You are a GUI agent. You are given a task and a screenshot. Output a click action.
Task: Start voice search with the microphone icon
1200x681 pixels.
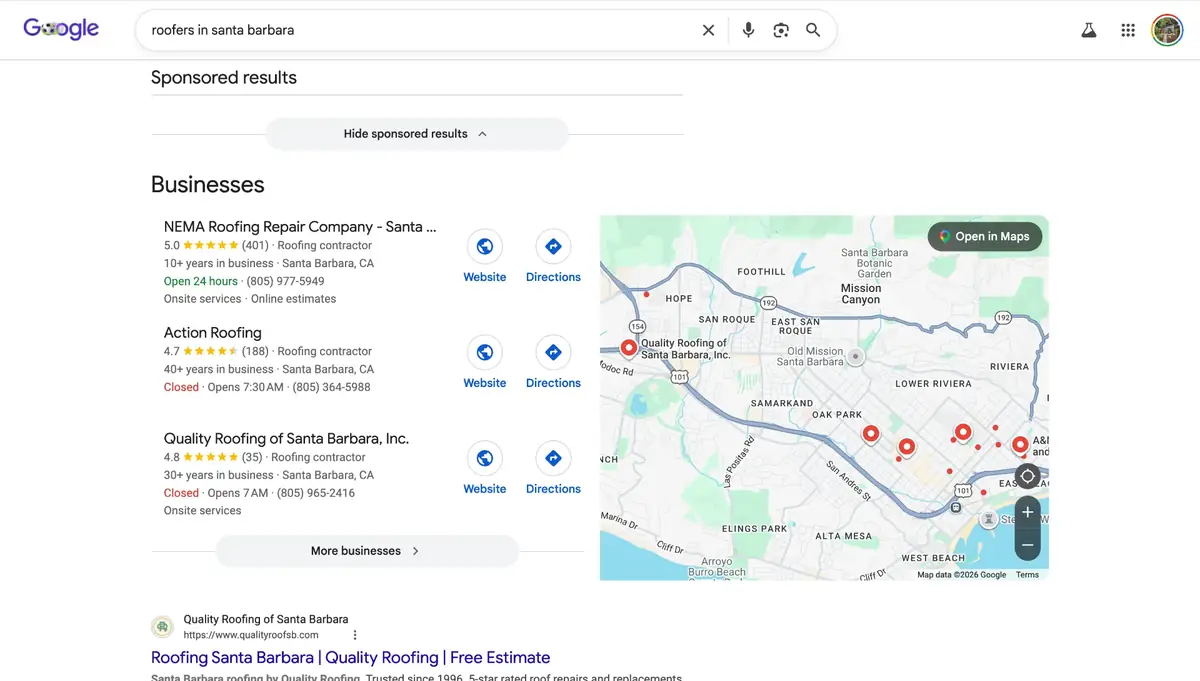(x=748, y=30)
